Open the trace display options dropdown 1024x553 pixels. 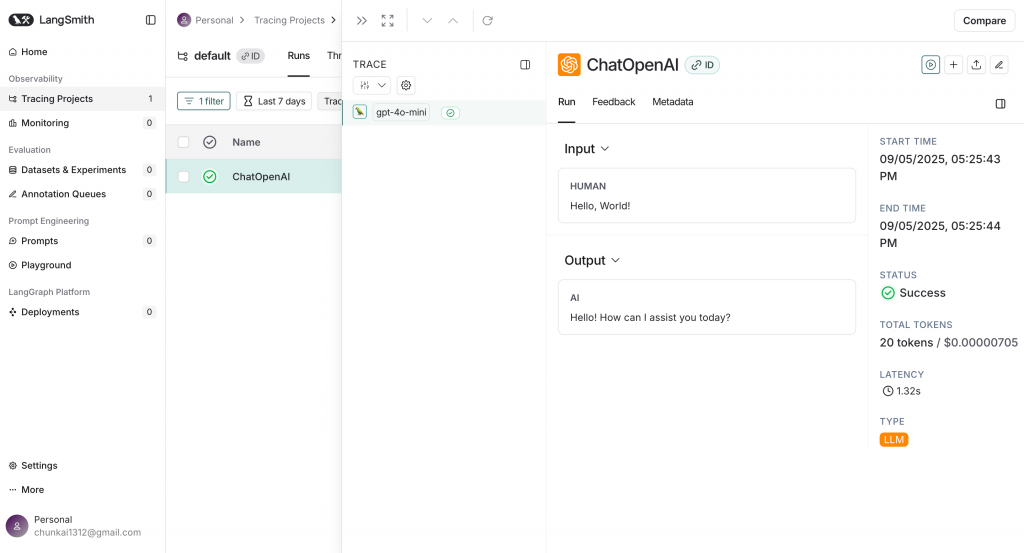[x=372, y=86]
